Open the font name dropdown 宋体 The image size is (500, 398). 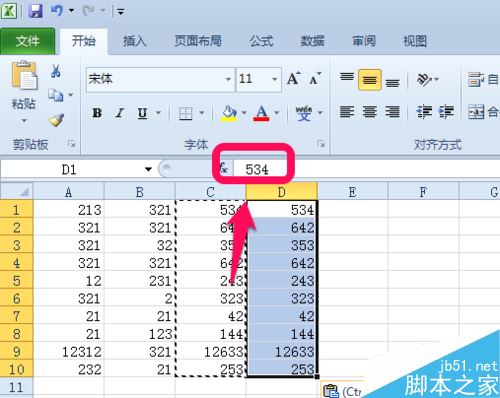[228, 79]
